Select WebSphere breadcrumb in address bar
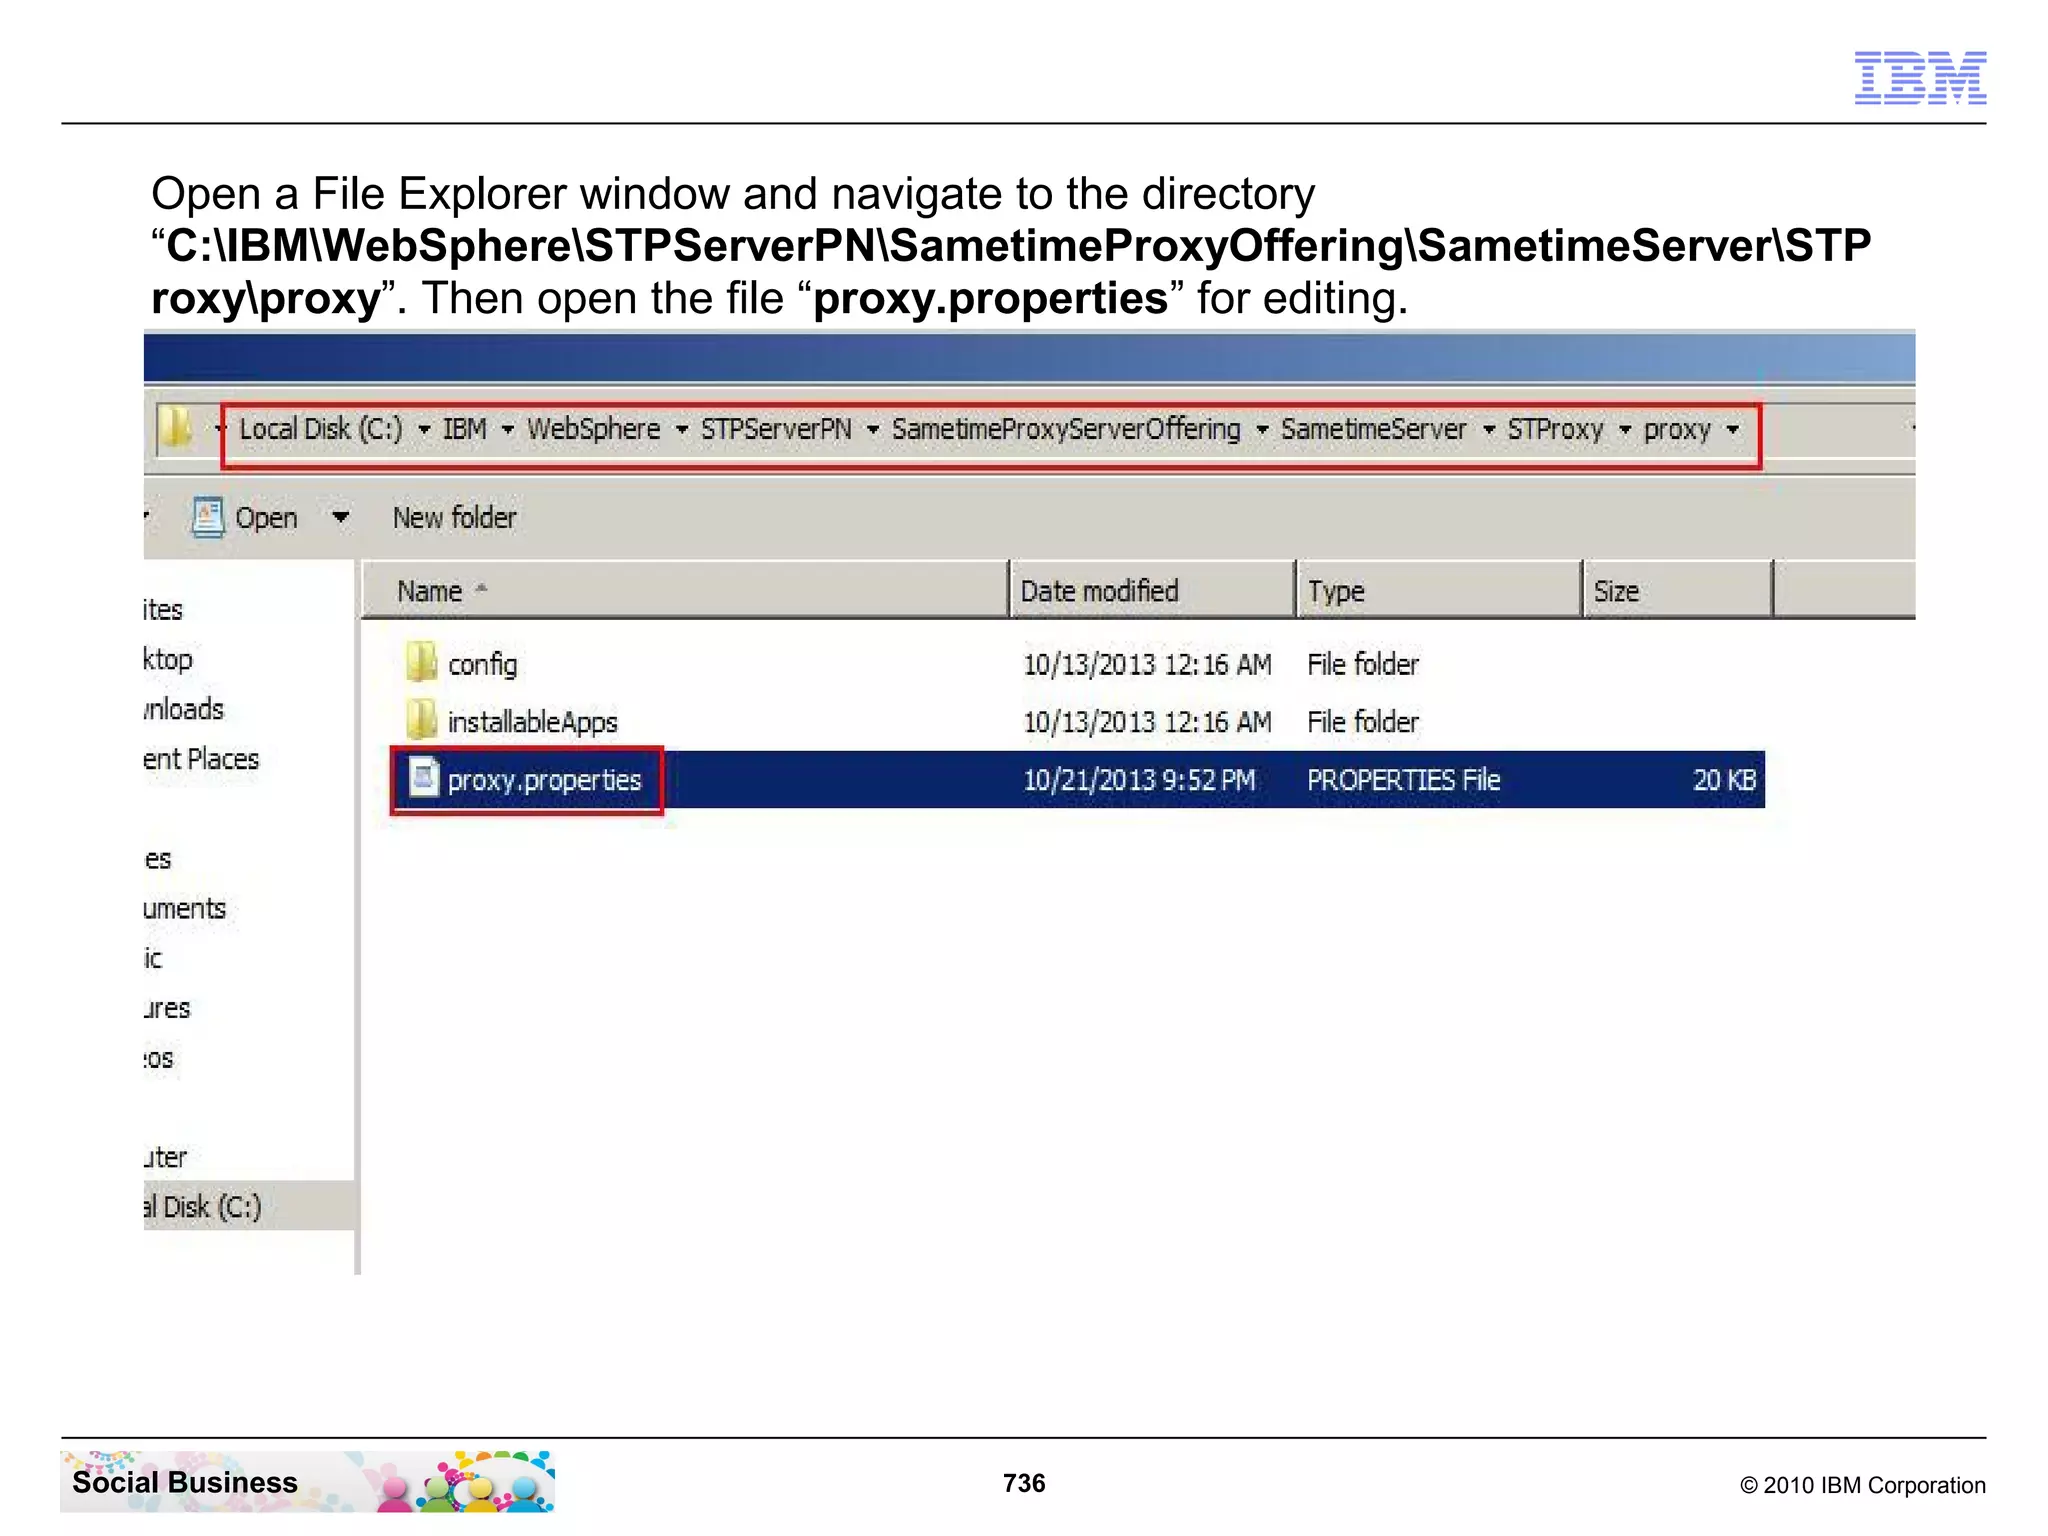Image resolution: width=2048 pixels, height=1536 pixels. click(594, 429)
